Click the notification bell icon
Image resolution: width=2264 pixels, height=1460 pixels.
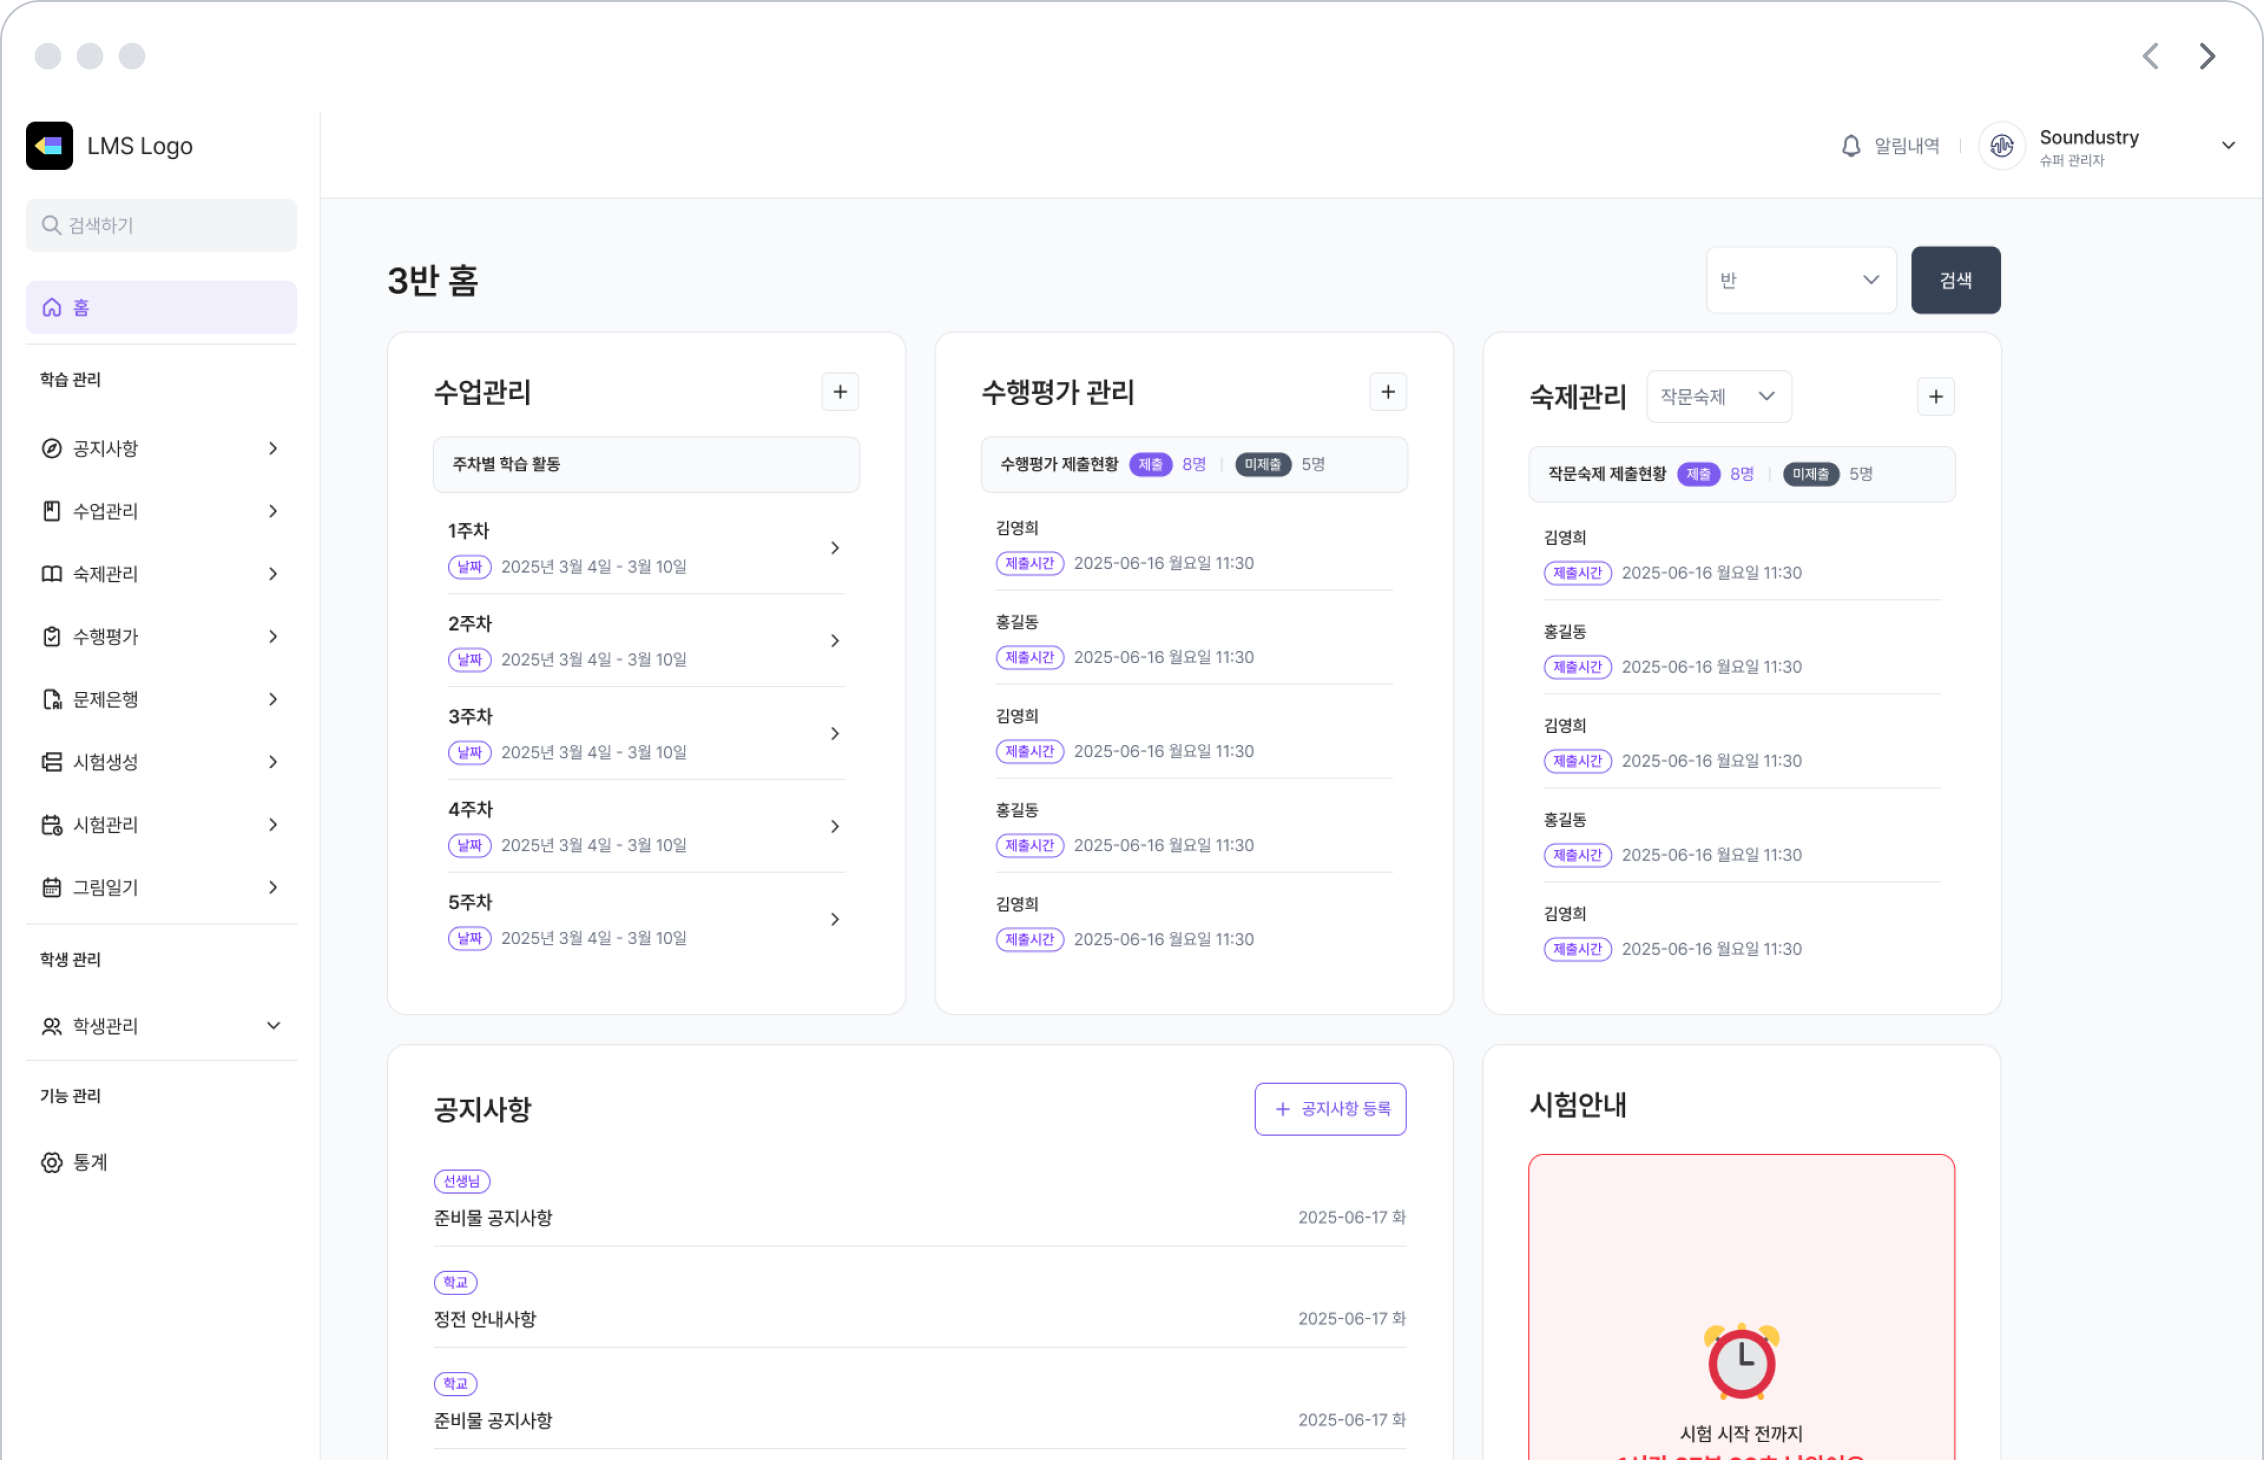click(1851, 146)
